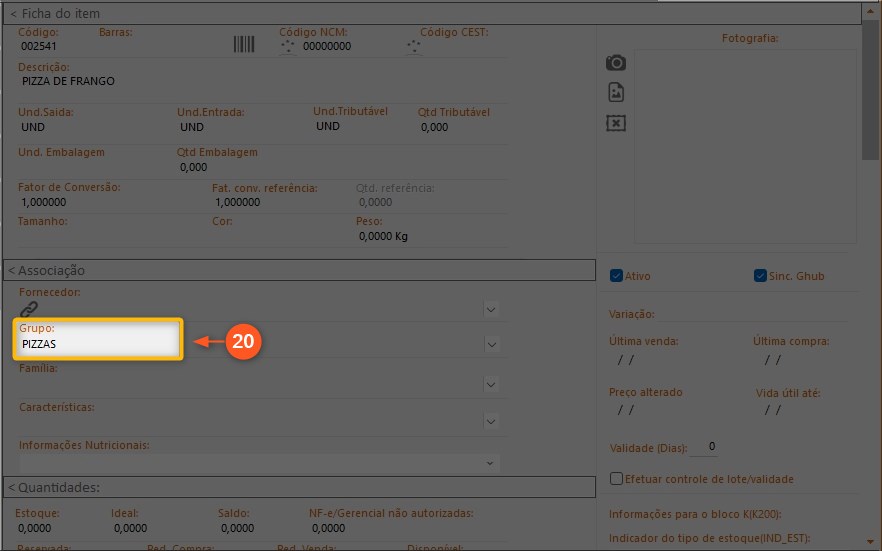The height and width of the screenshot is (551, 882).
Task: Click the Grupo field containing PIZZAS
Action: pos(97,344)
